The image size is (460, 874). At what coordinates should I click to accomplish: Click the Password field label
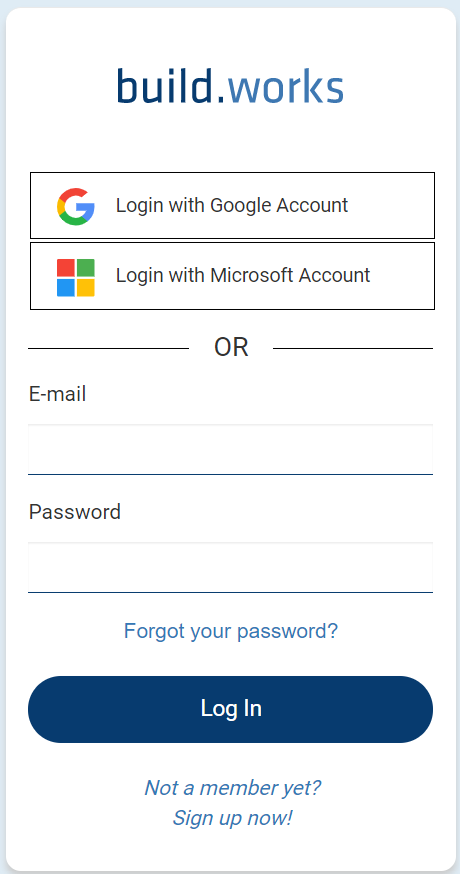75,512
